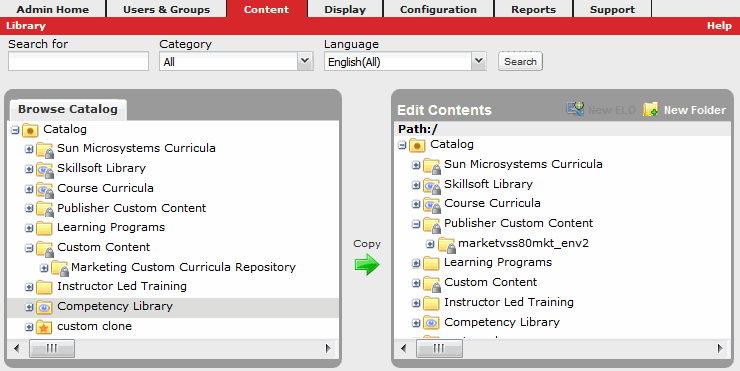Click Custom Content folder icon in Edit Contents
Screen dimensions: 740x371
[x=432, y=284]
